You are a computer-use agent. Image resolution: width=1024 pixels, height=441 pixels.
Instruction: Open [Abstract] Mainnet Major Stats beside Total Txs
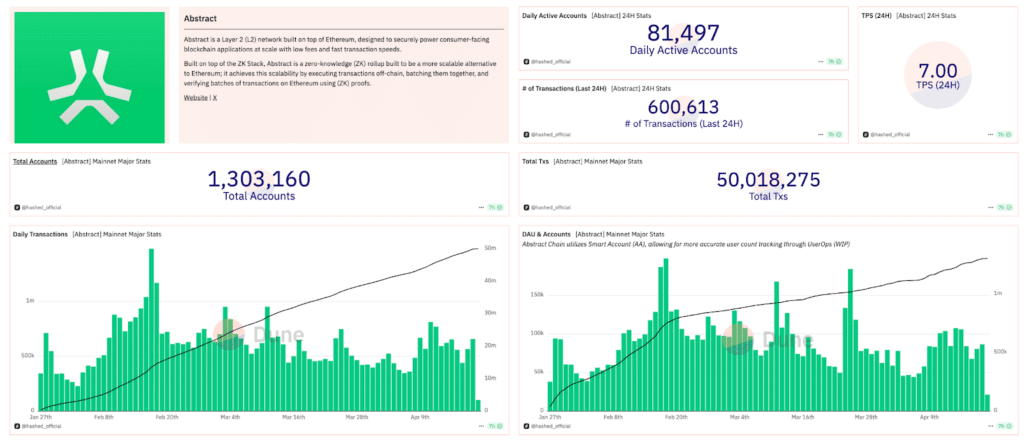pyautogui.click(x=598, y=161)
